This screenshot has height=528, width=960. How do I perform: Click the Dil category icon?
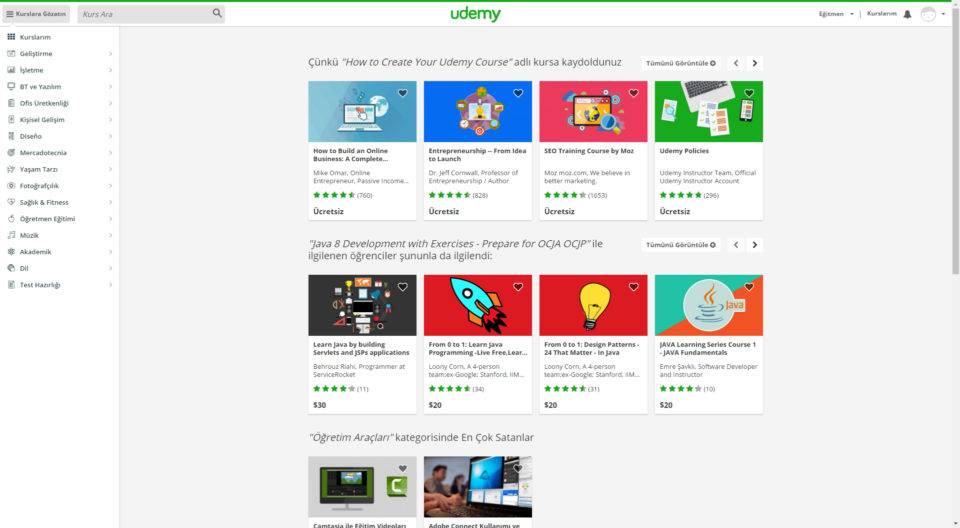point(11,268)
